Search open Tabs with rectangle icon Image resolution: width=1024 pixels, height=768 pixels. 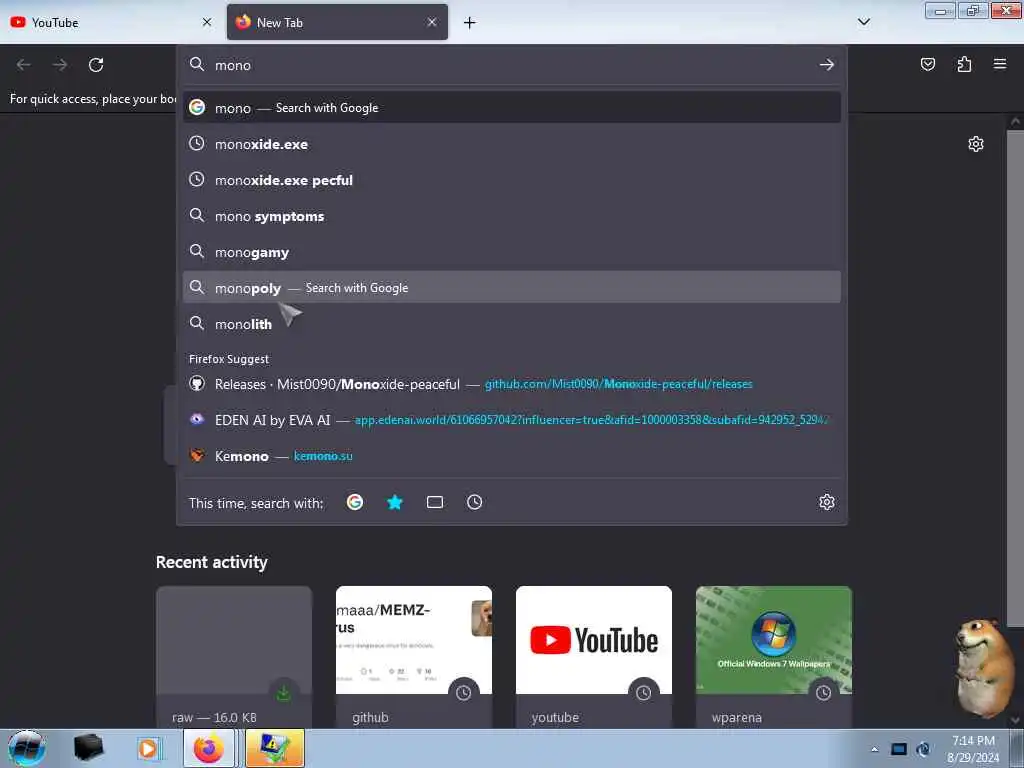[435, 502]
